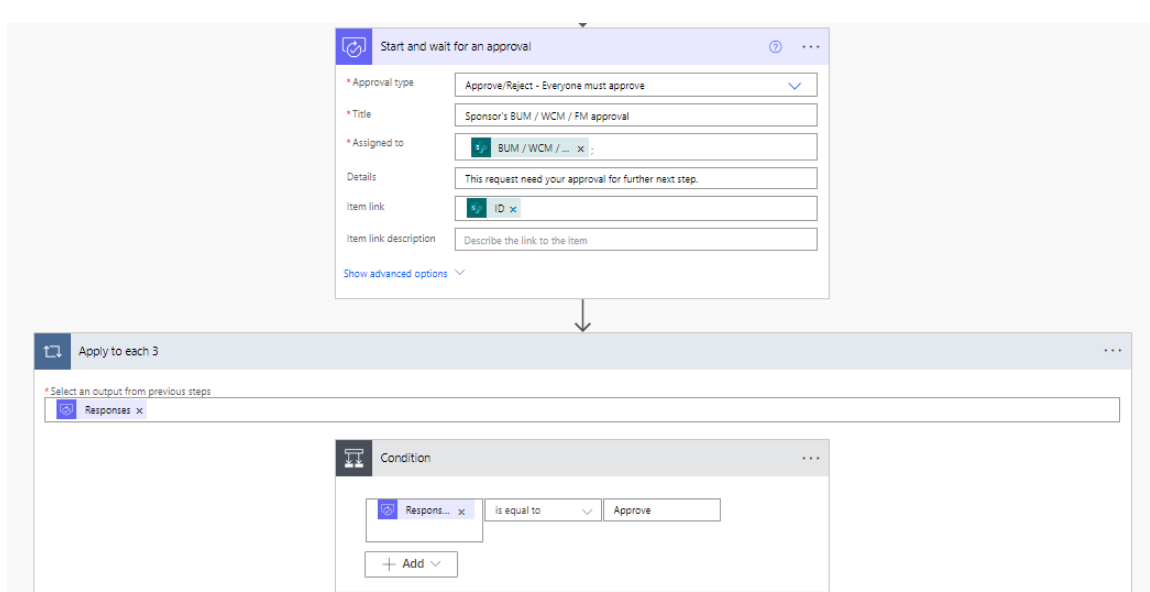
Task: Open the 'is equal to' operator dropdown
Action: click(542, 510)
